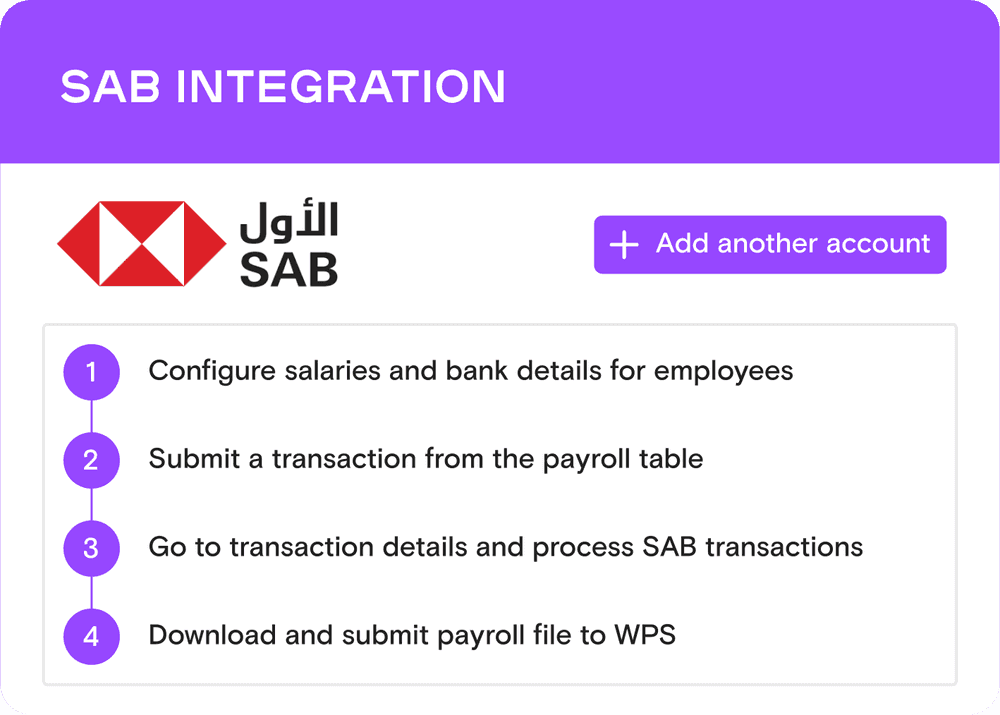Image resolution: width=1000 pixels, height=715 pixels.
Task: Click the connector line between steps 1 and 2
Action: tap(91, 416)
